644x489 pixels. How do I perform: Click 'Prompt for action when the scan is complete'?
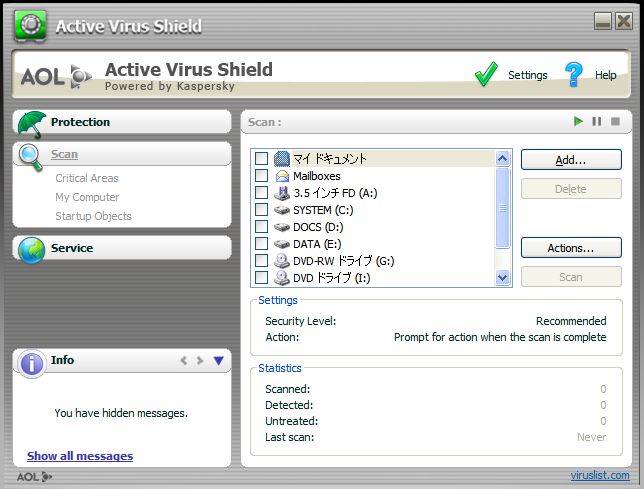click(x=500, y=337)
